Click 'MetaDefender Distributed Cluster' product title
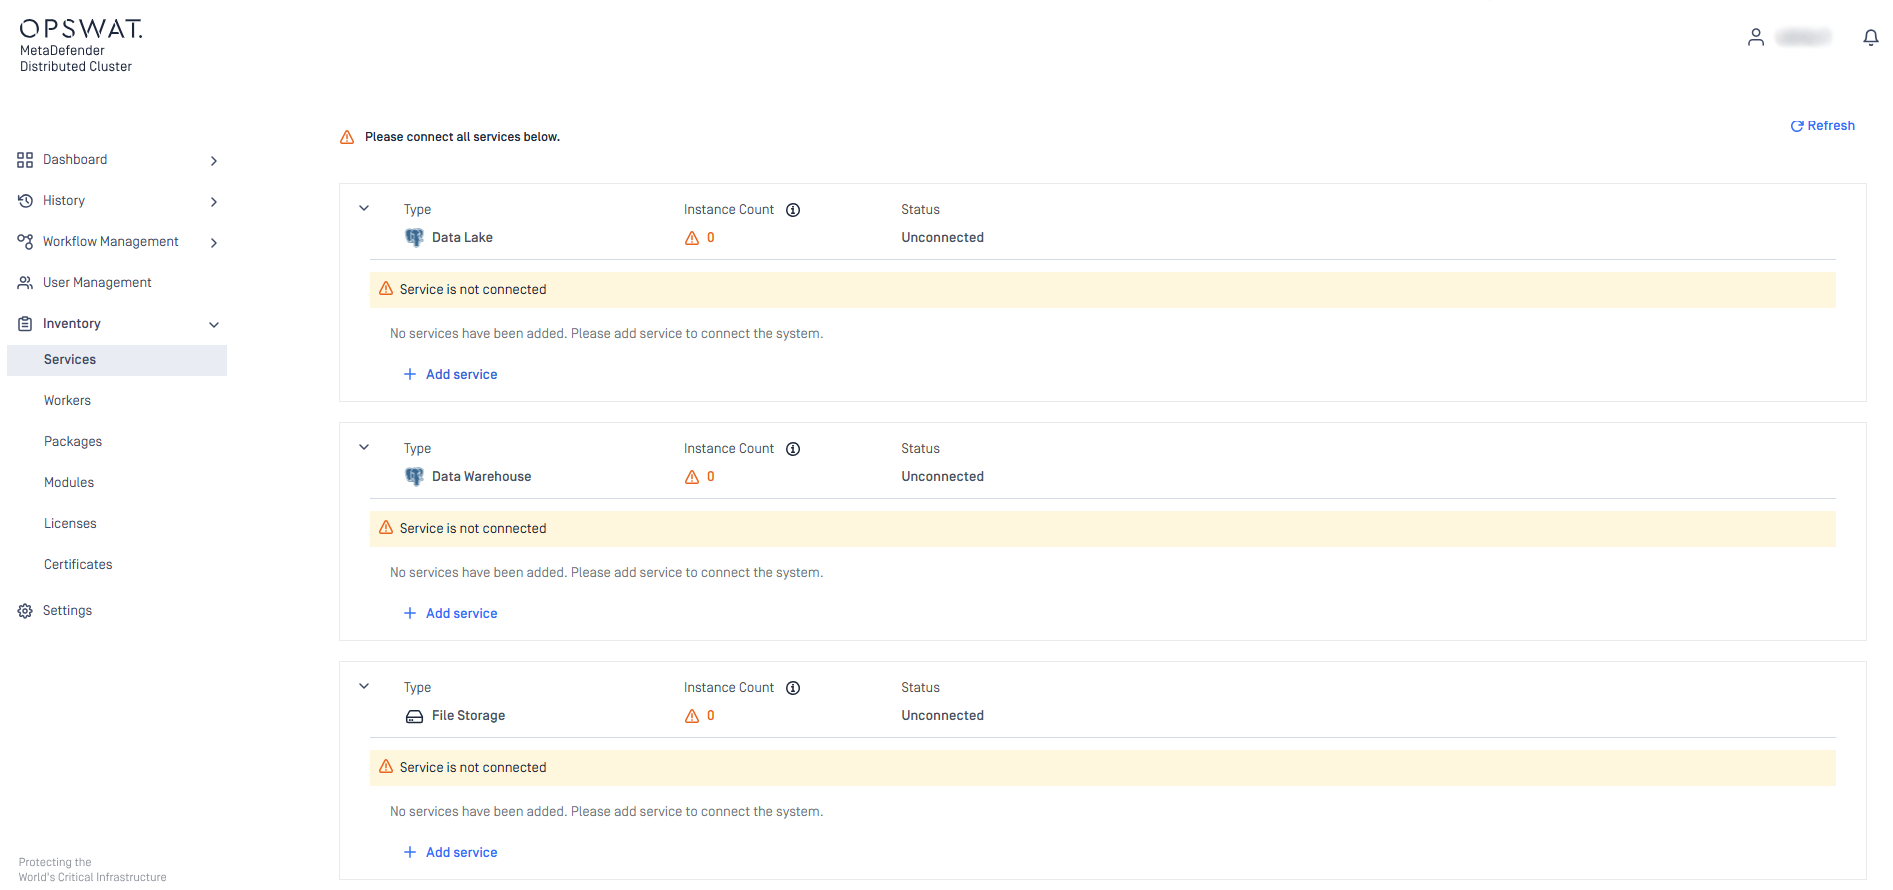This screenshot has height=890, width=1893. [x=76, y=59]
